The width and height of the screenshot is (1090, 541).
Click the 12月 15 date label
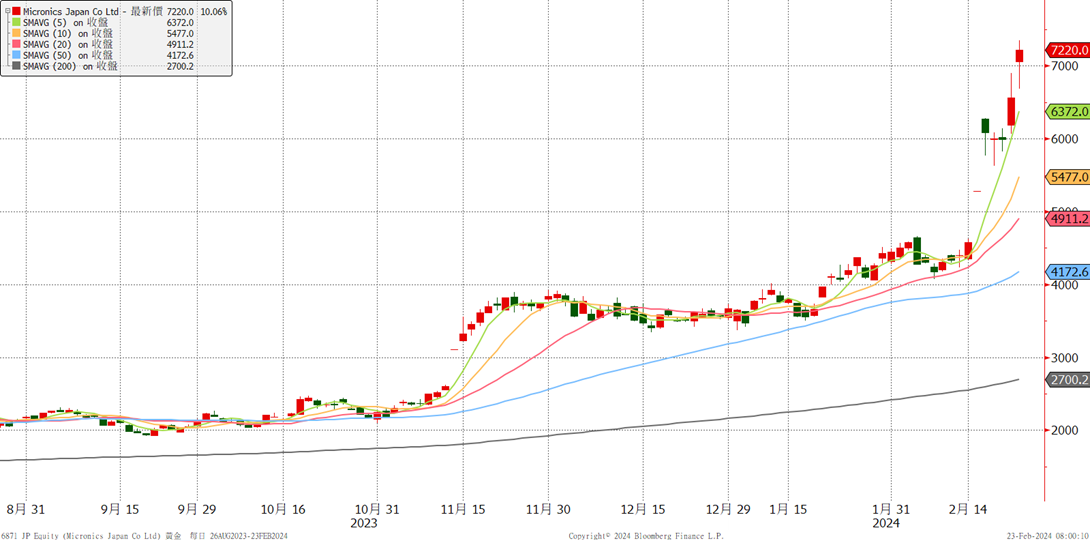(x=641, y=510)
